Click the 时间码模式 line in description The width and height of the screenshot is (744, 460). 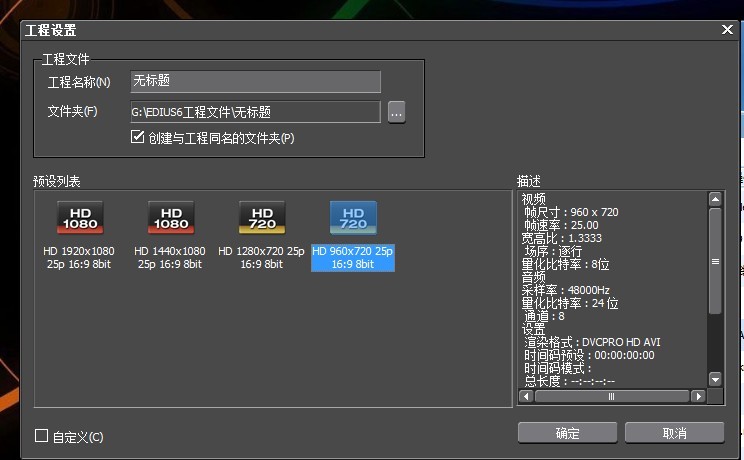tap(558, 368)
